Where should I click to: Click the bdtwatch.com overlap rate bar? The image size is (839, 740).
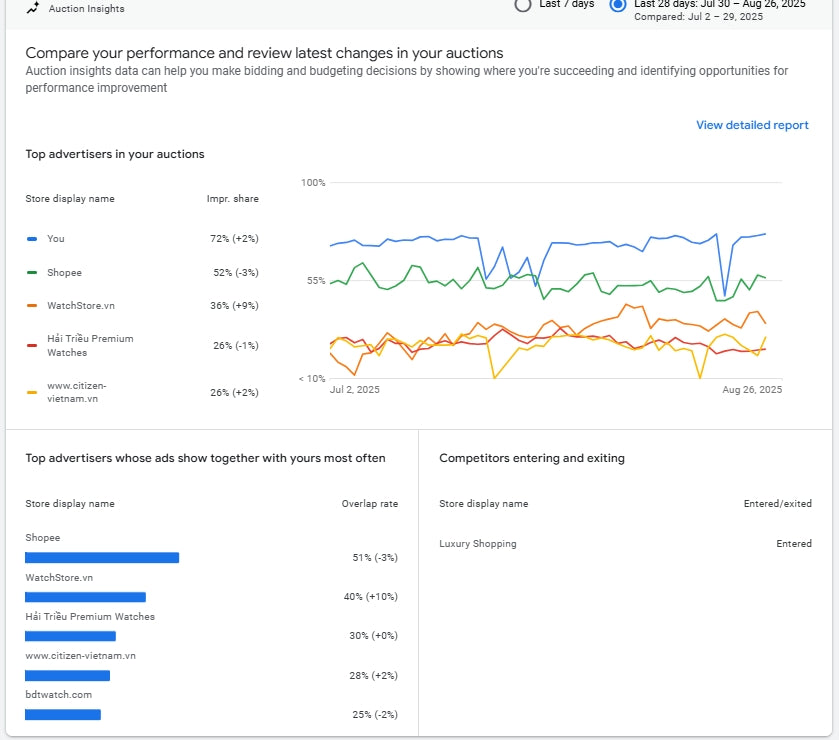63,714
